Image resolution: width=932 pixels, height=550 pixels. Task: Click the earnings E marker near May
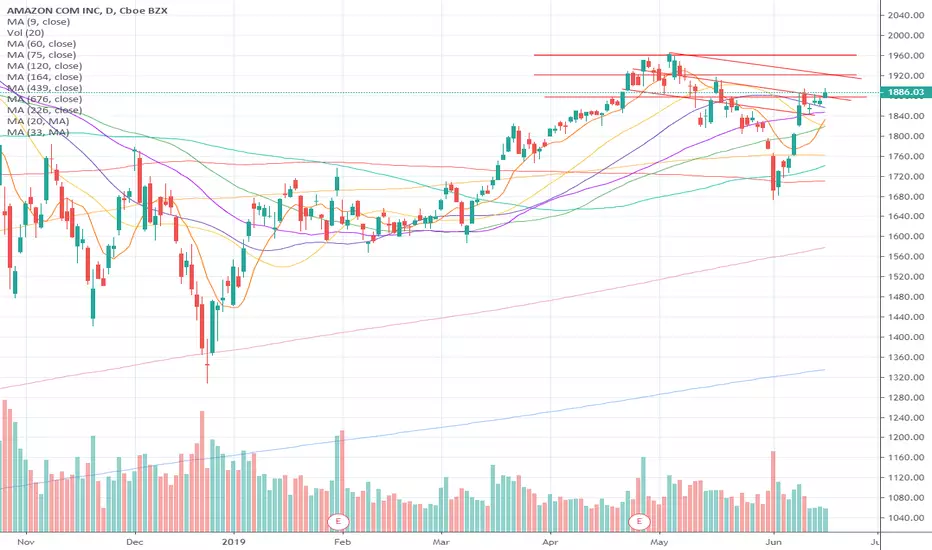tap(640, 522)
